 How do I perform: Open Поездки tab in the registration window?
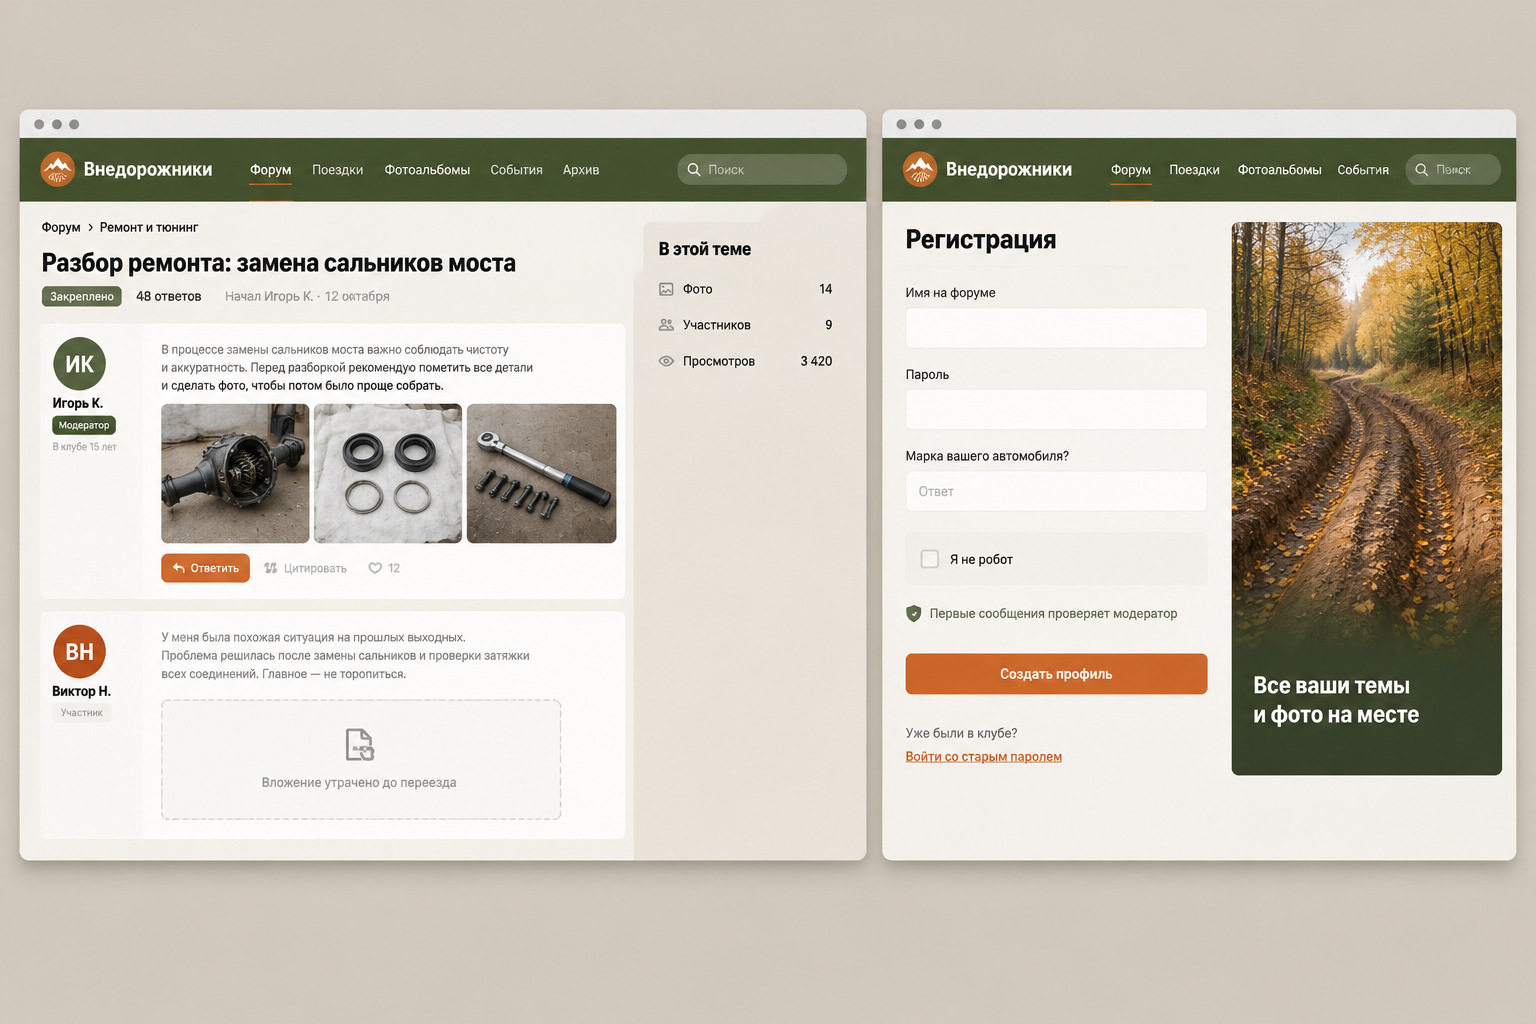click(1194, 170)
